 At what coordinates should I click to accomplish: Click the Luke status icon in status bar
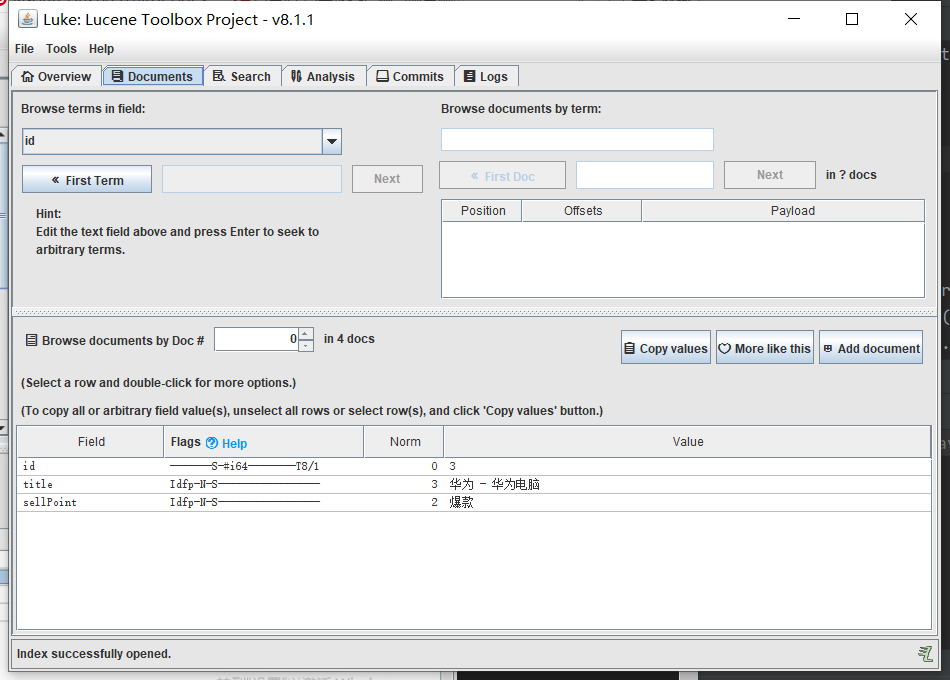925,653
